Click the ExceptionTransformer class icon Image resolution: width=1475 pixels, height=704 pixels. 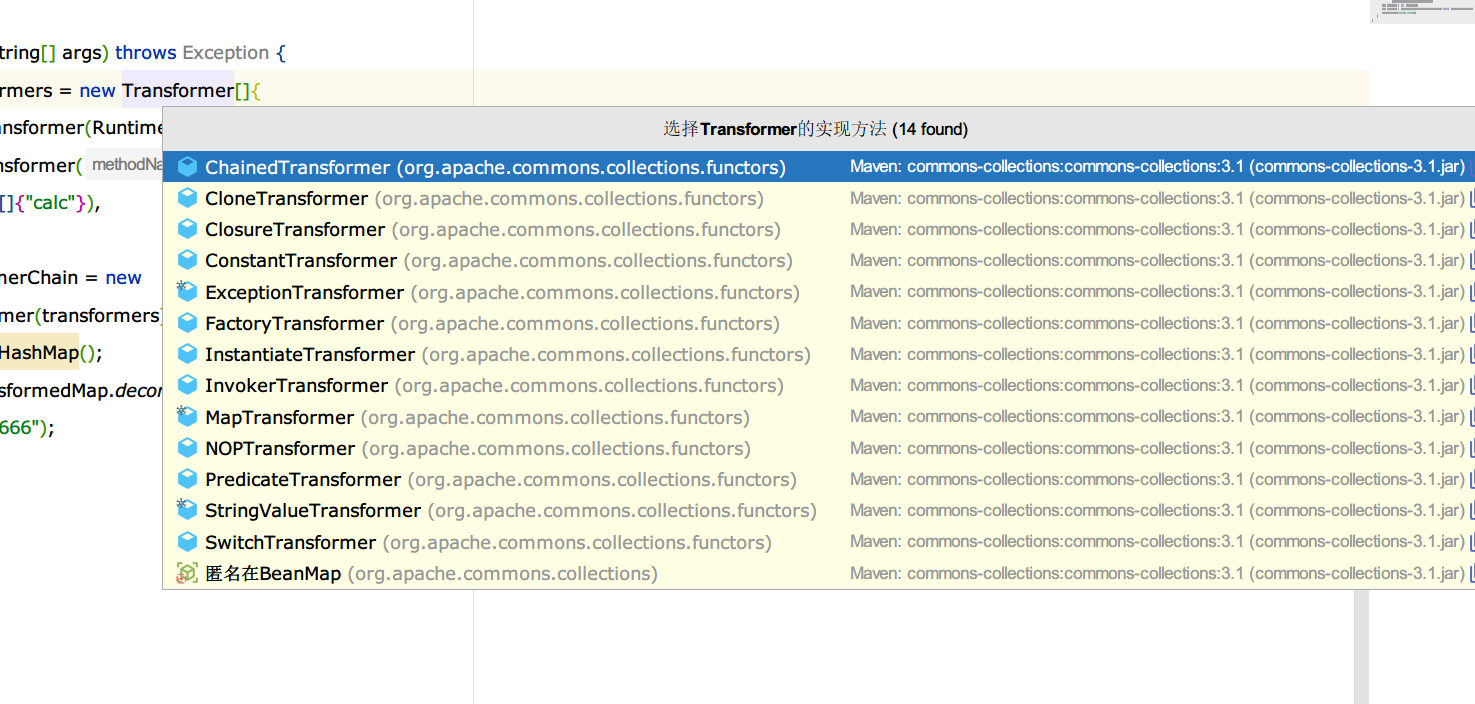(187, 292)
